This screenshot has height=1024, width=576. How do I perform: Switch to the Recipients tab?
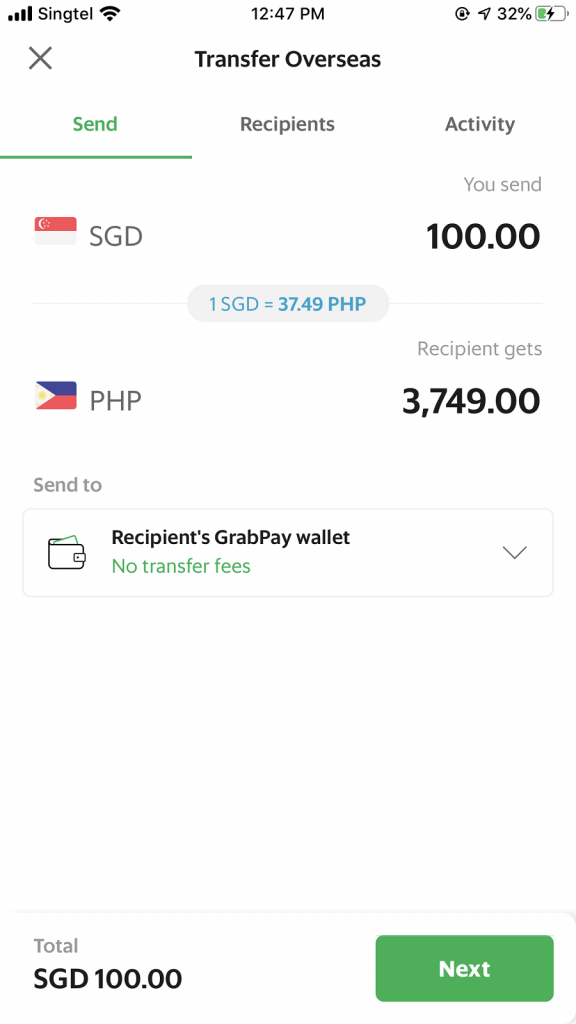coord(287,124)
